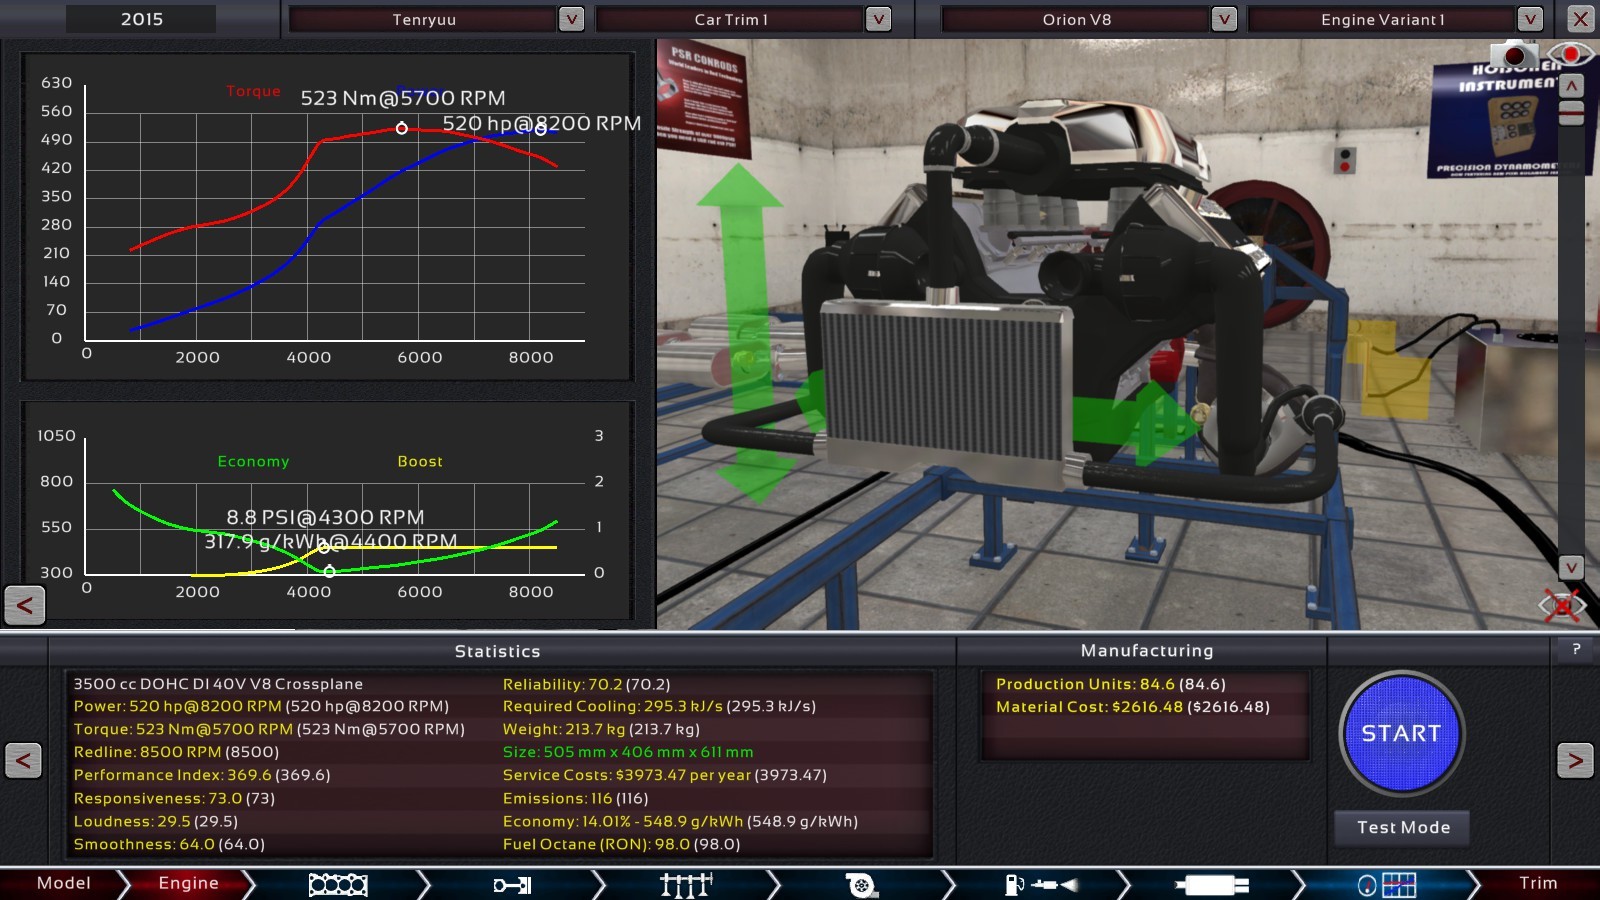Click the help question mark button
This screenshot has height=900, width=1600.
(1576, 649)
